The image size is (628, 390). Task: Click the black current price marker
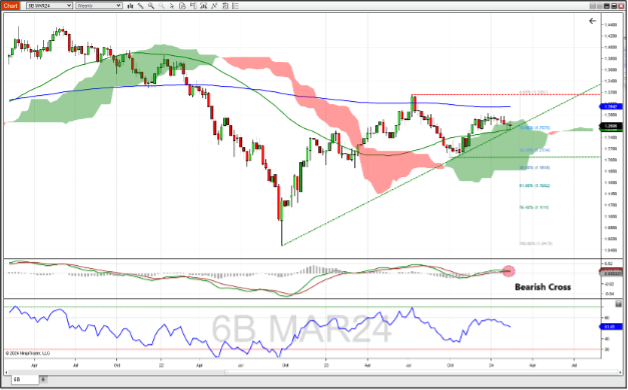tap(610, 126)
